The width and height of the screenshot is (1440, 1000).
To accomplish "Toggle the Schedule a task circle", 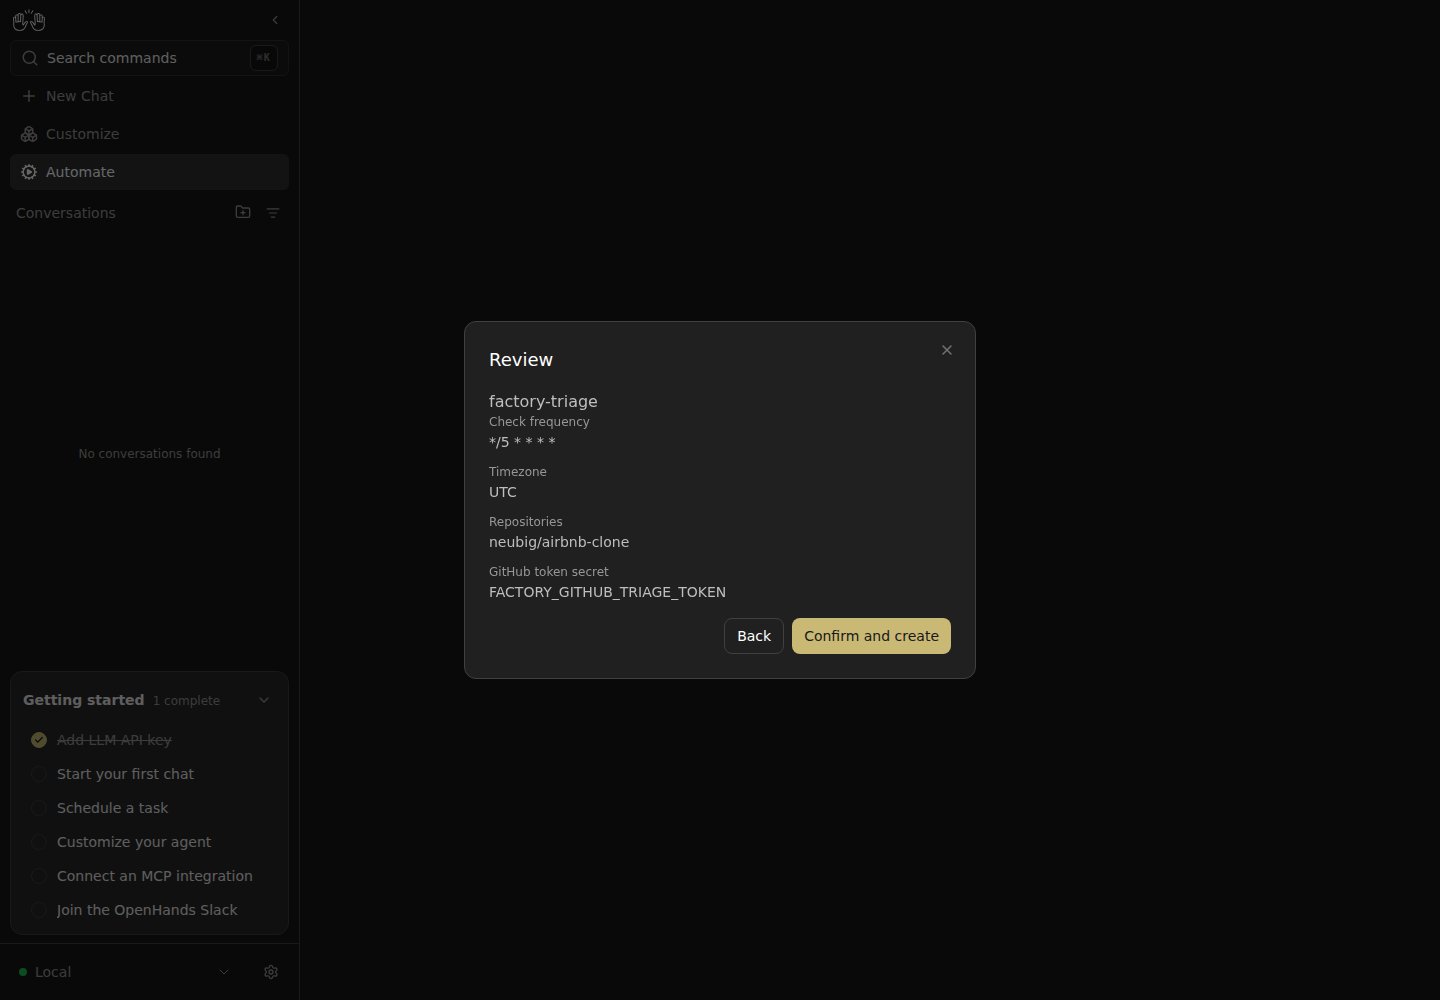I will pos(39,808).
